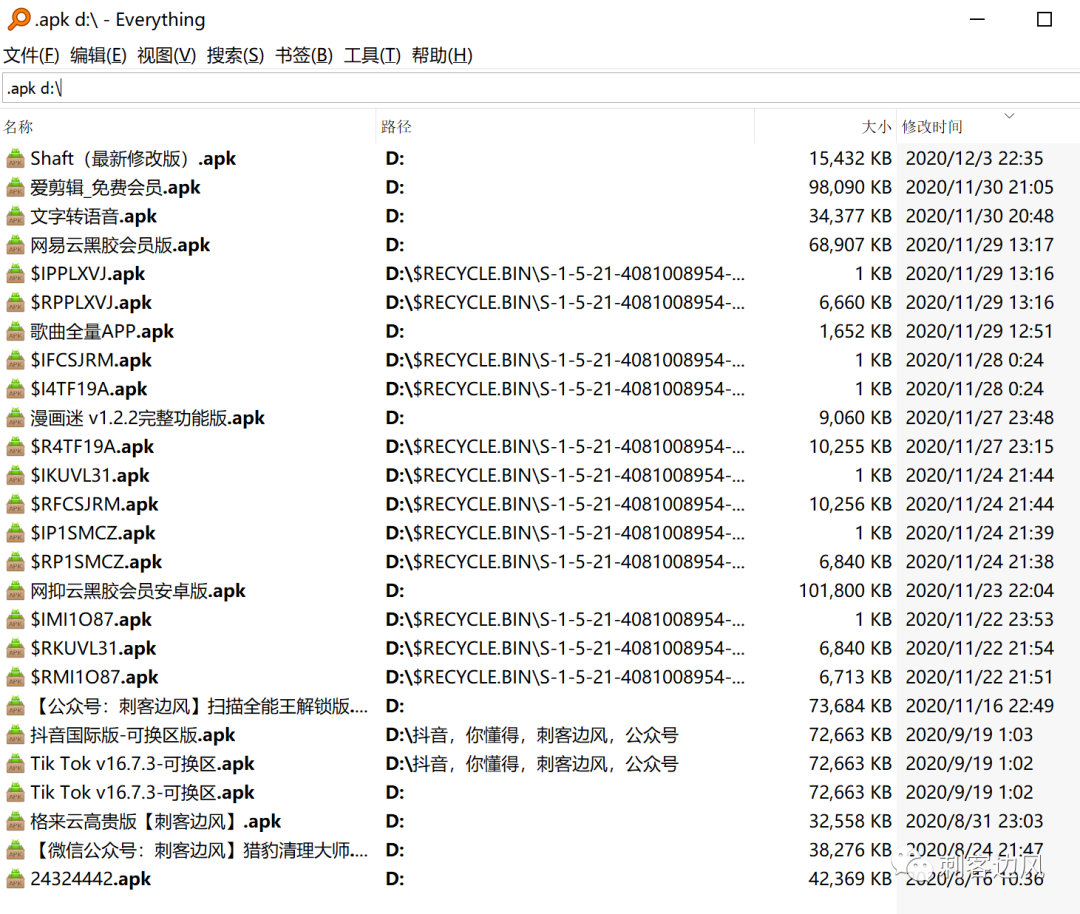The image size is (1080, 914).
Task: Click APK icon of 24324442.apk
Action: [15, 880]
